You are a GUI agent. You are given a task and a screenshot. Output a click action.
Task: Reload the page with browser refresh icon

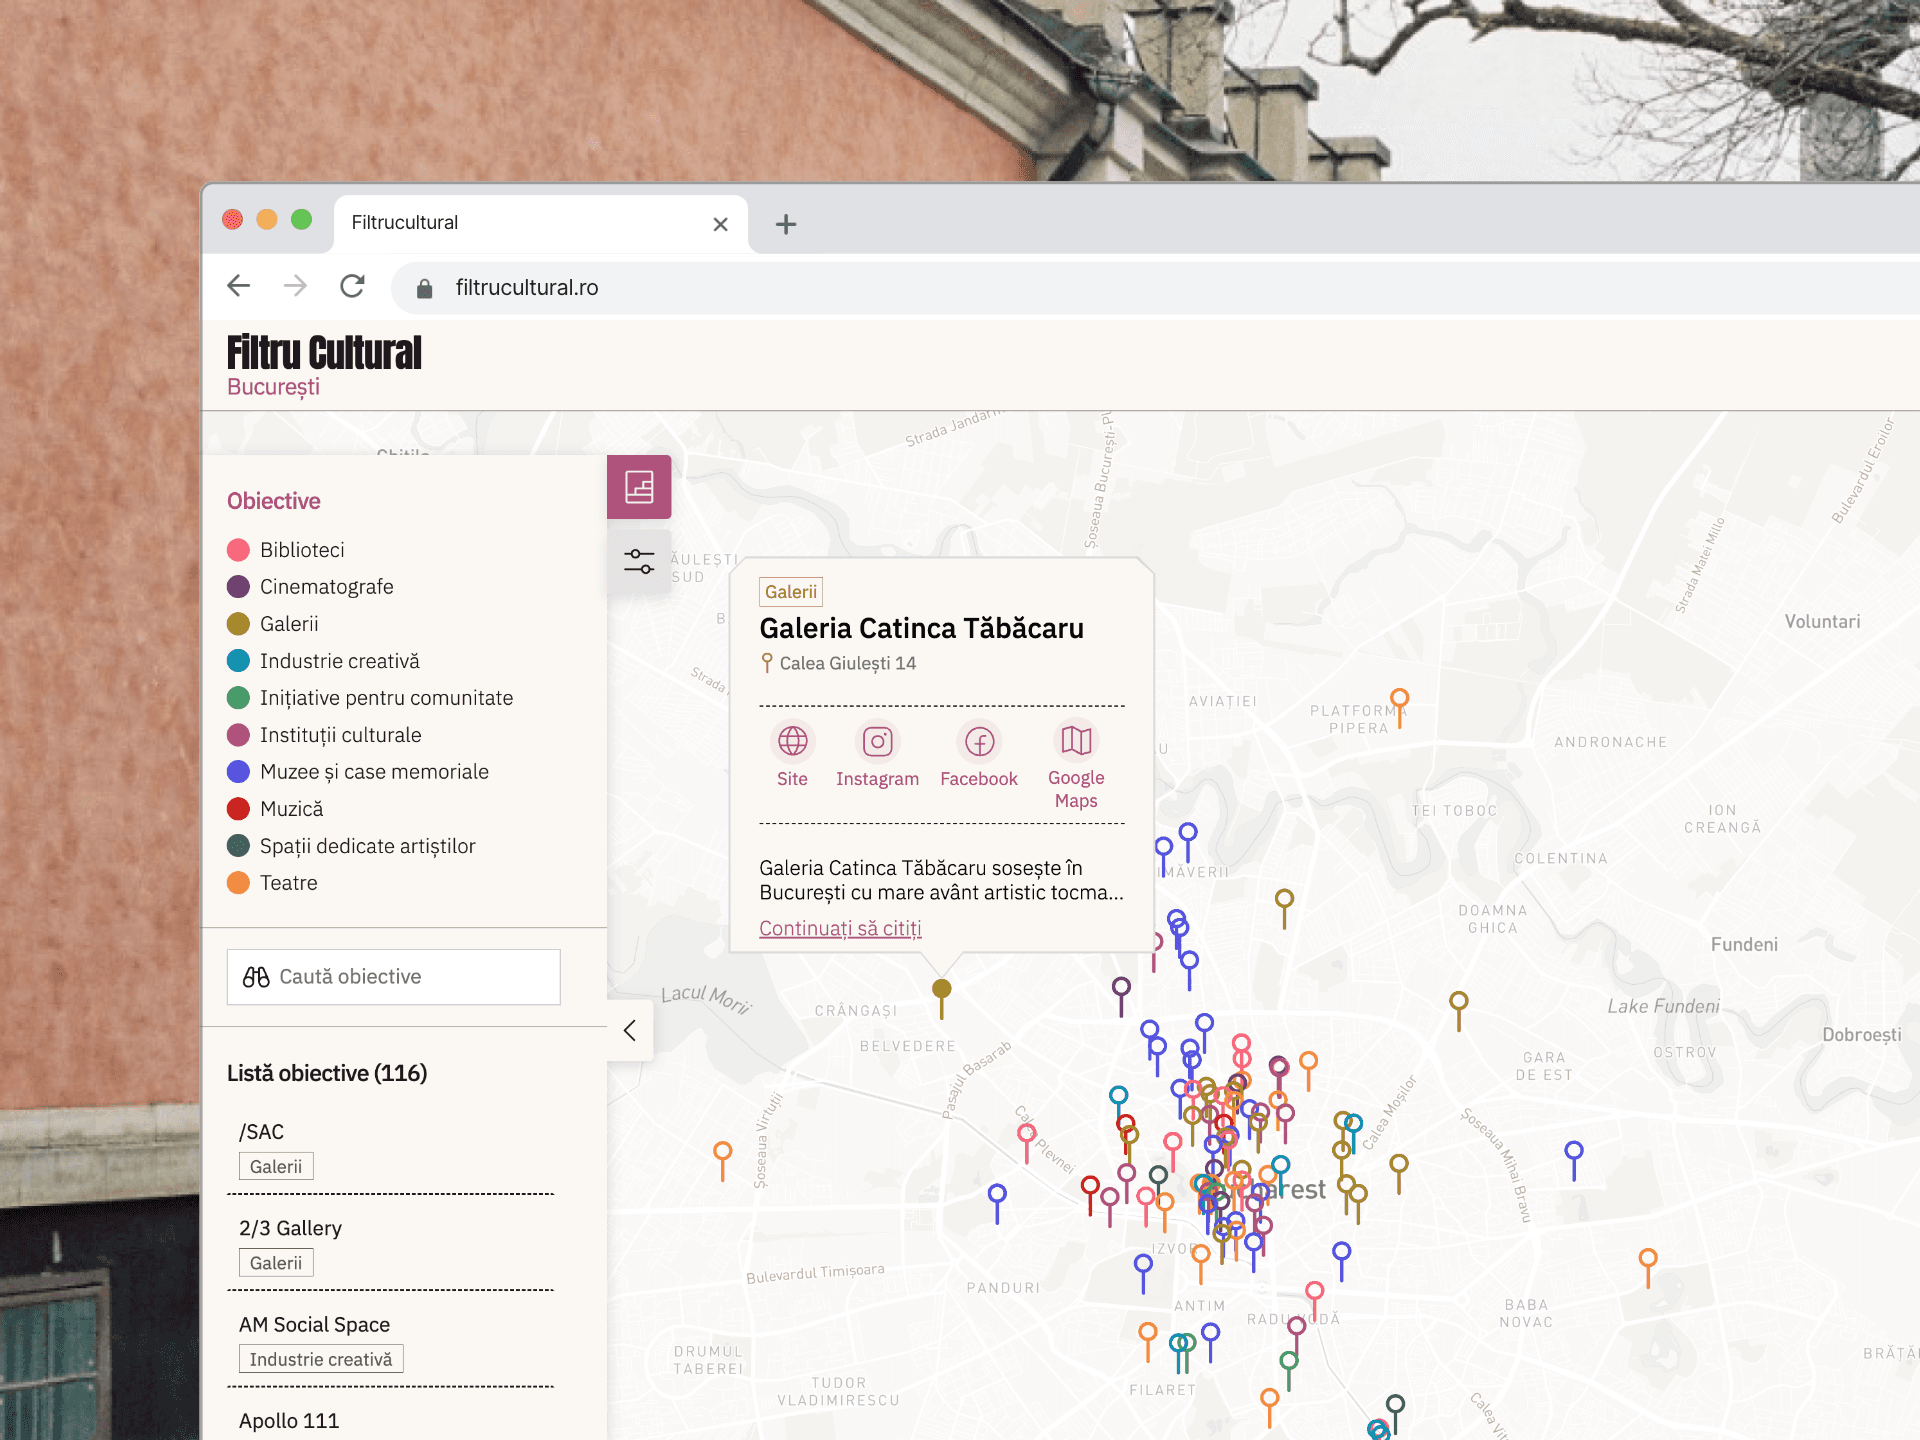352,287
